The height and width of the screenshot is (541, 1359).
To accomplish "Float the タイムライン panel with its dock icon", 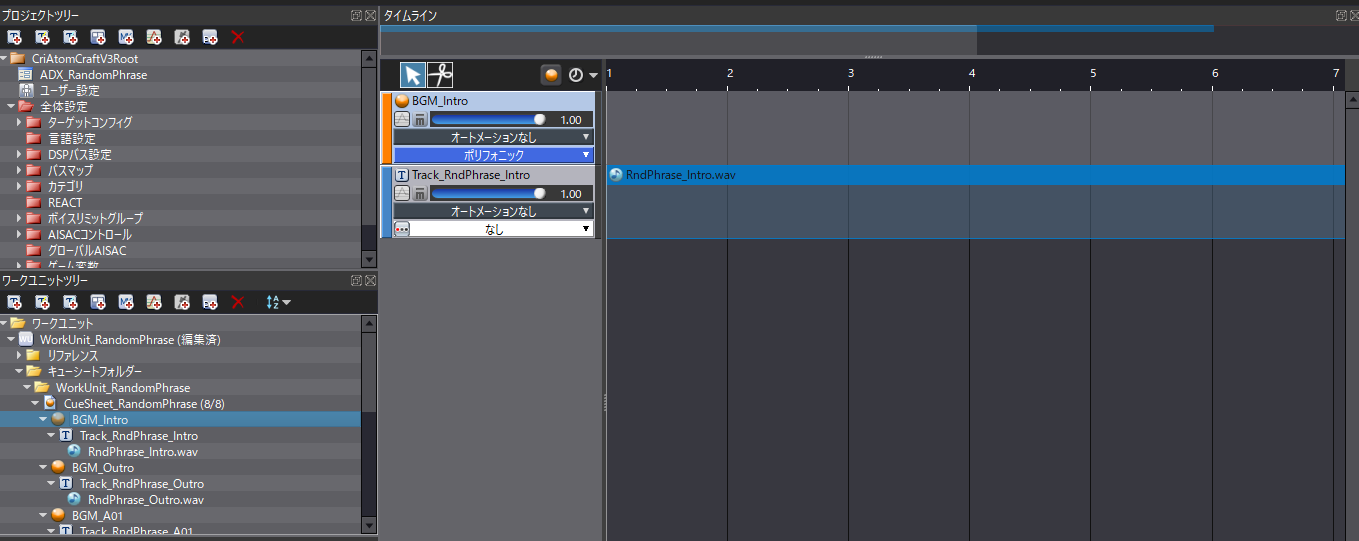I will [1341, 16].
